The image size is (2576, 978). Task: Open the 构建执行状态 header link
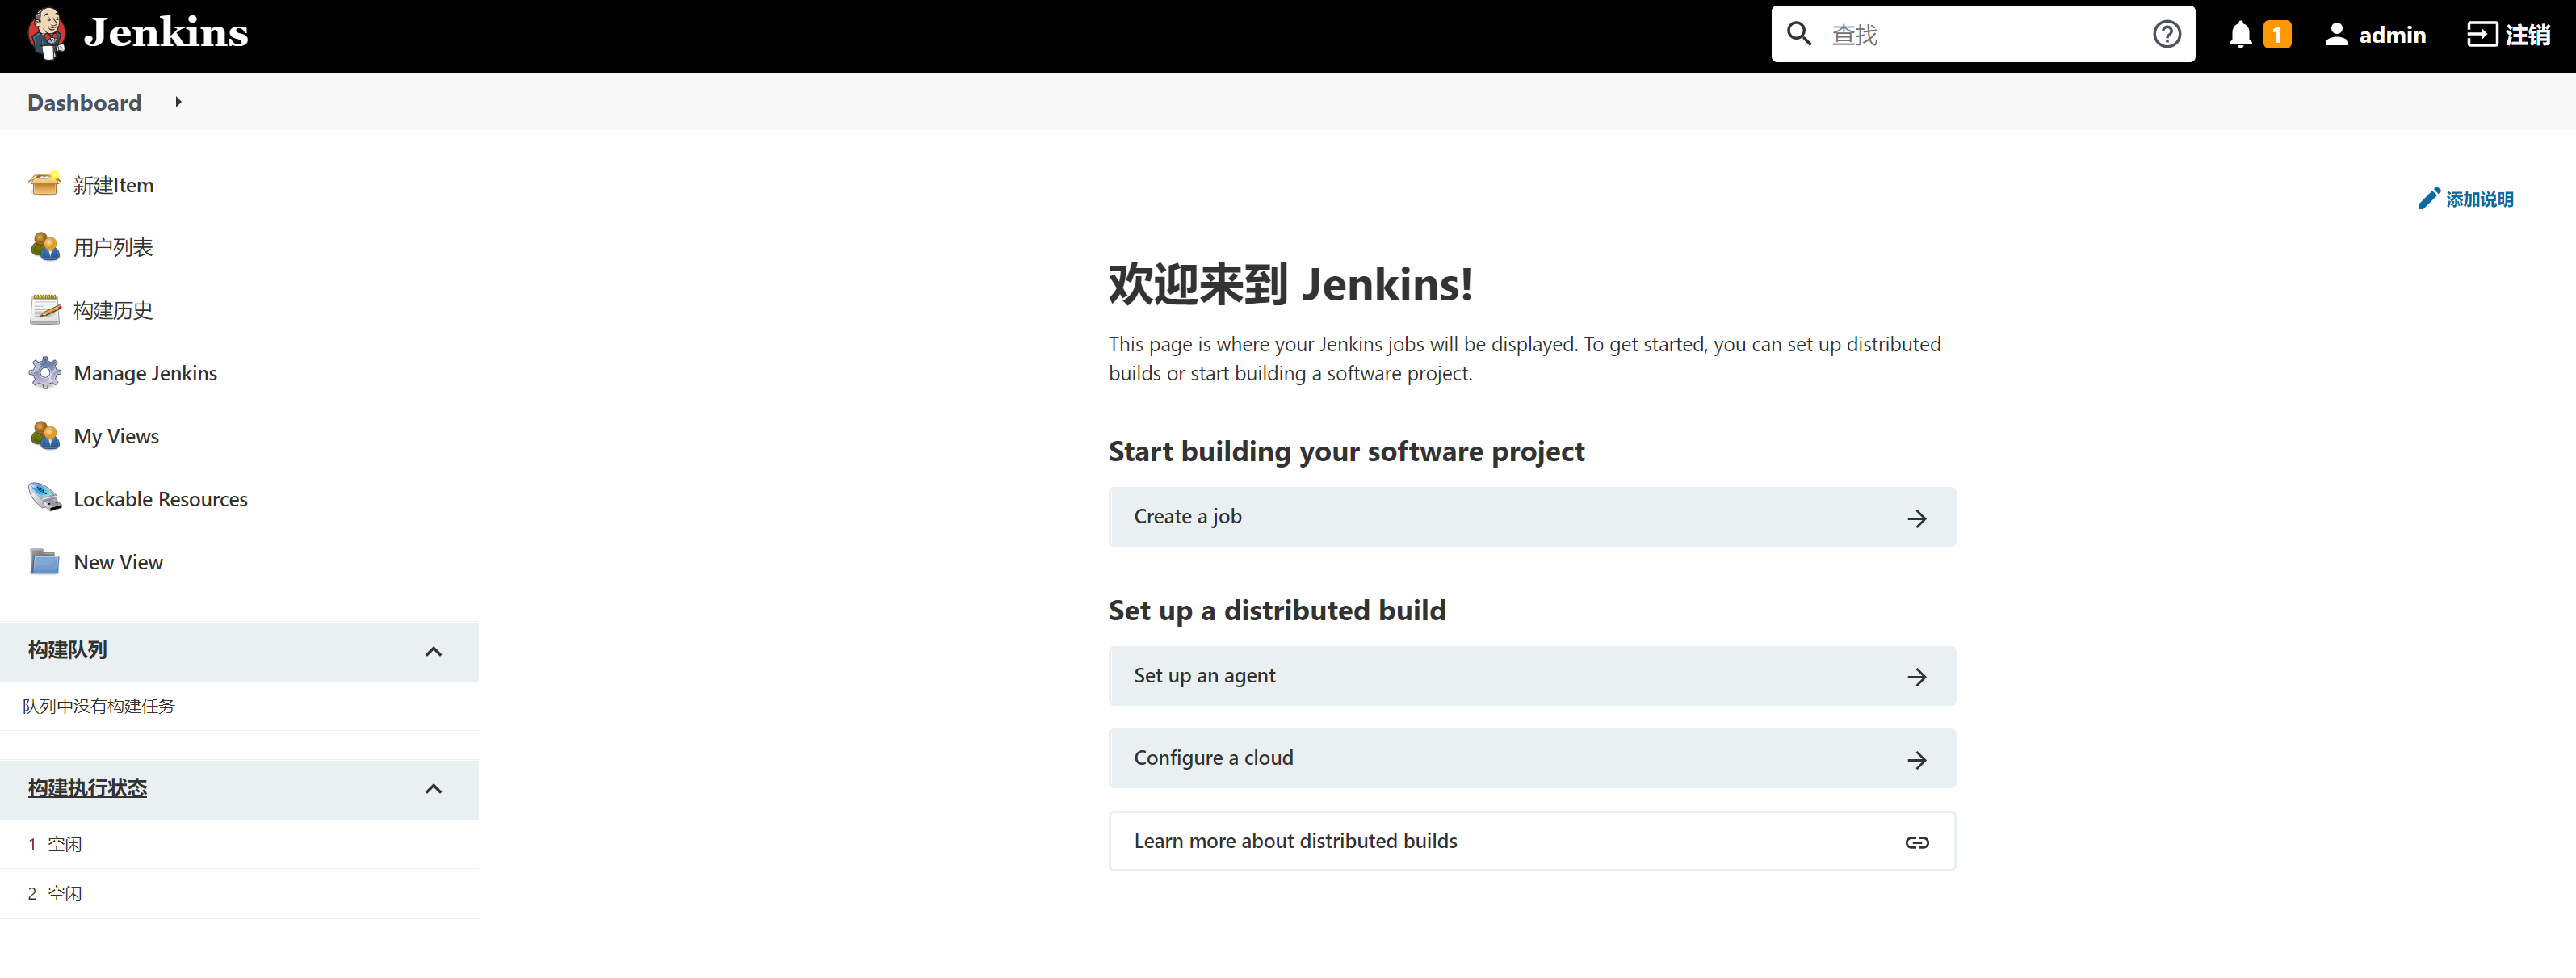pyautogui.click(x=87, y=788)
